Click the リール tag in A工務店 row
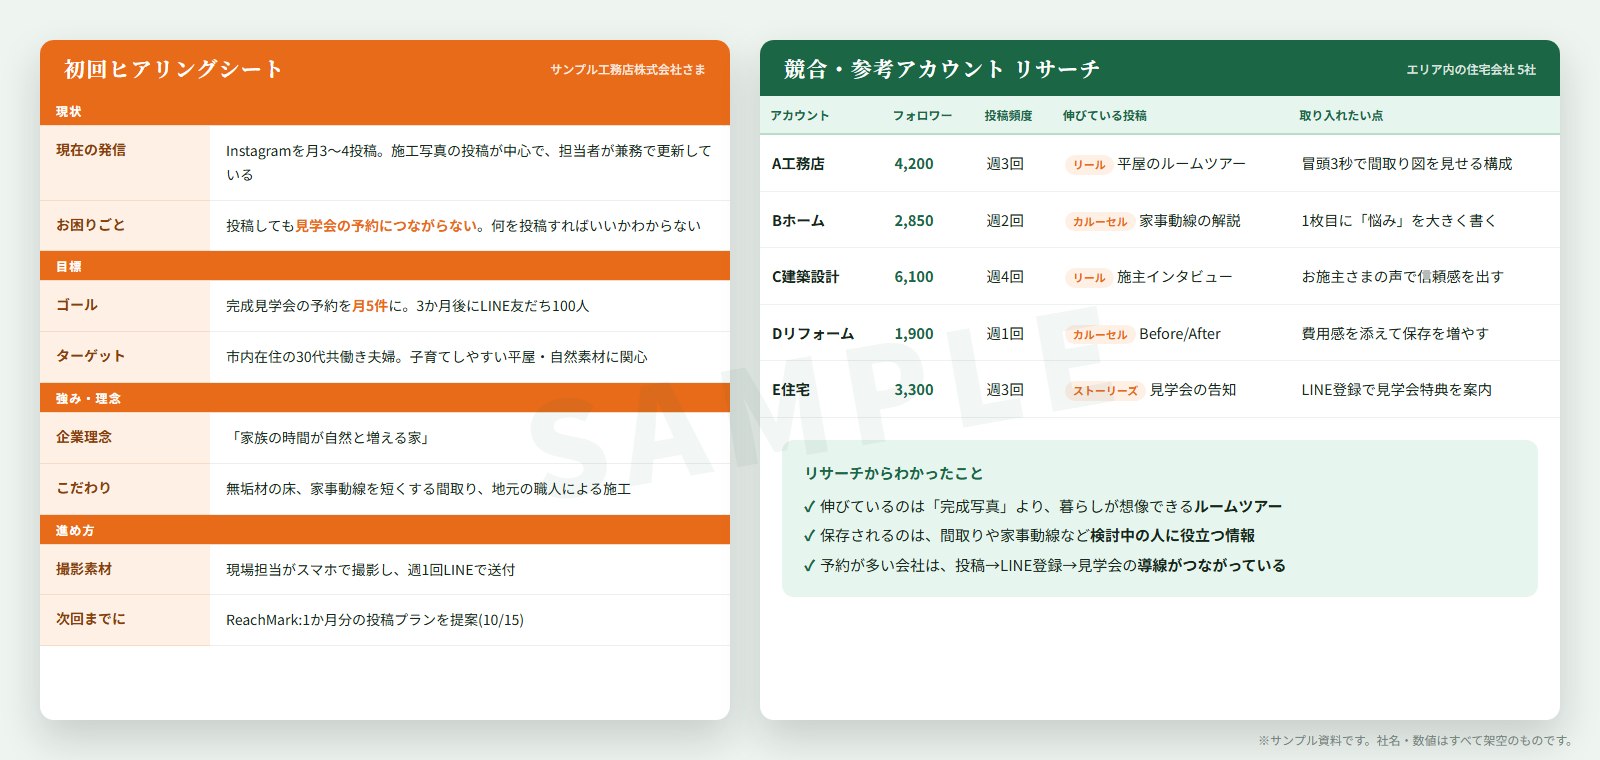The width and height of the screenshot is (1600, 760). (1089, 165)
